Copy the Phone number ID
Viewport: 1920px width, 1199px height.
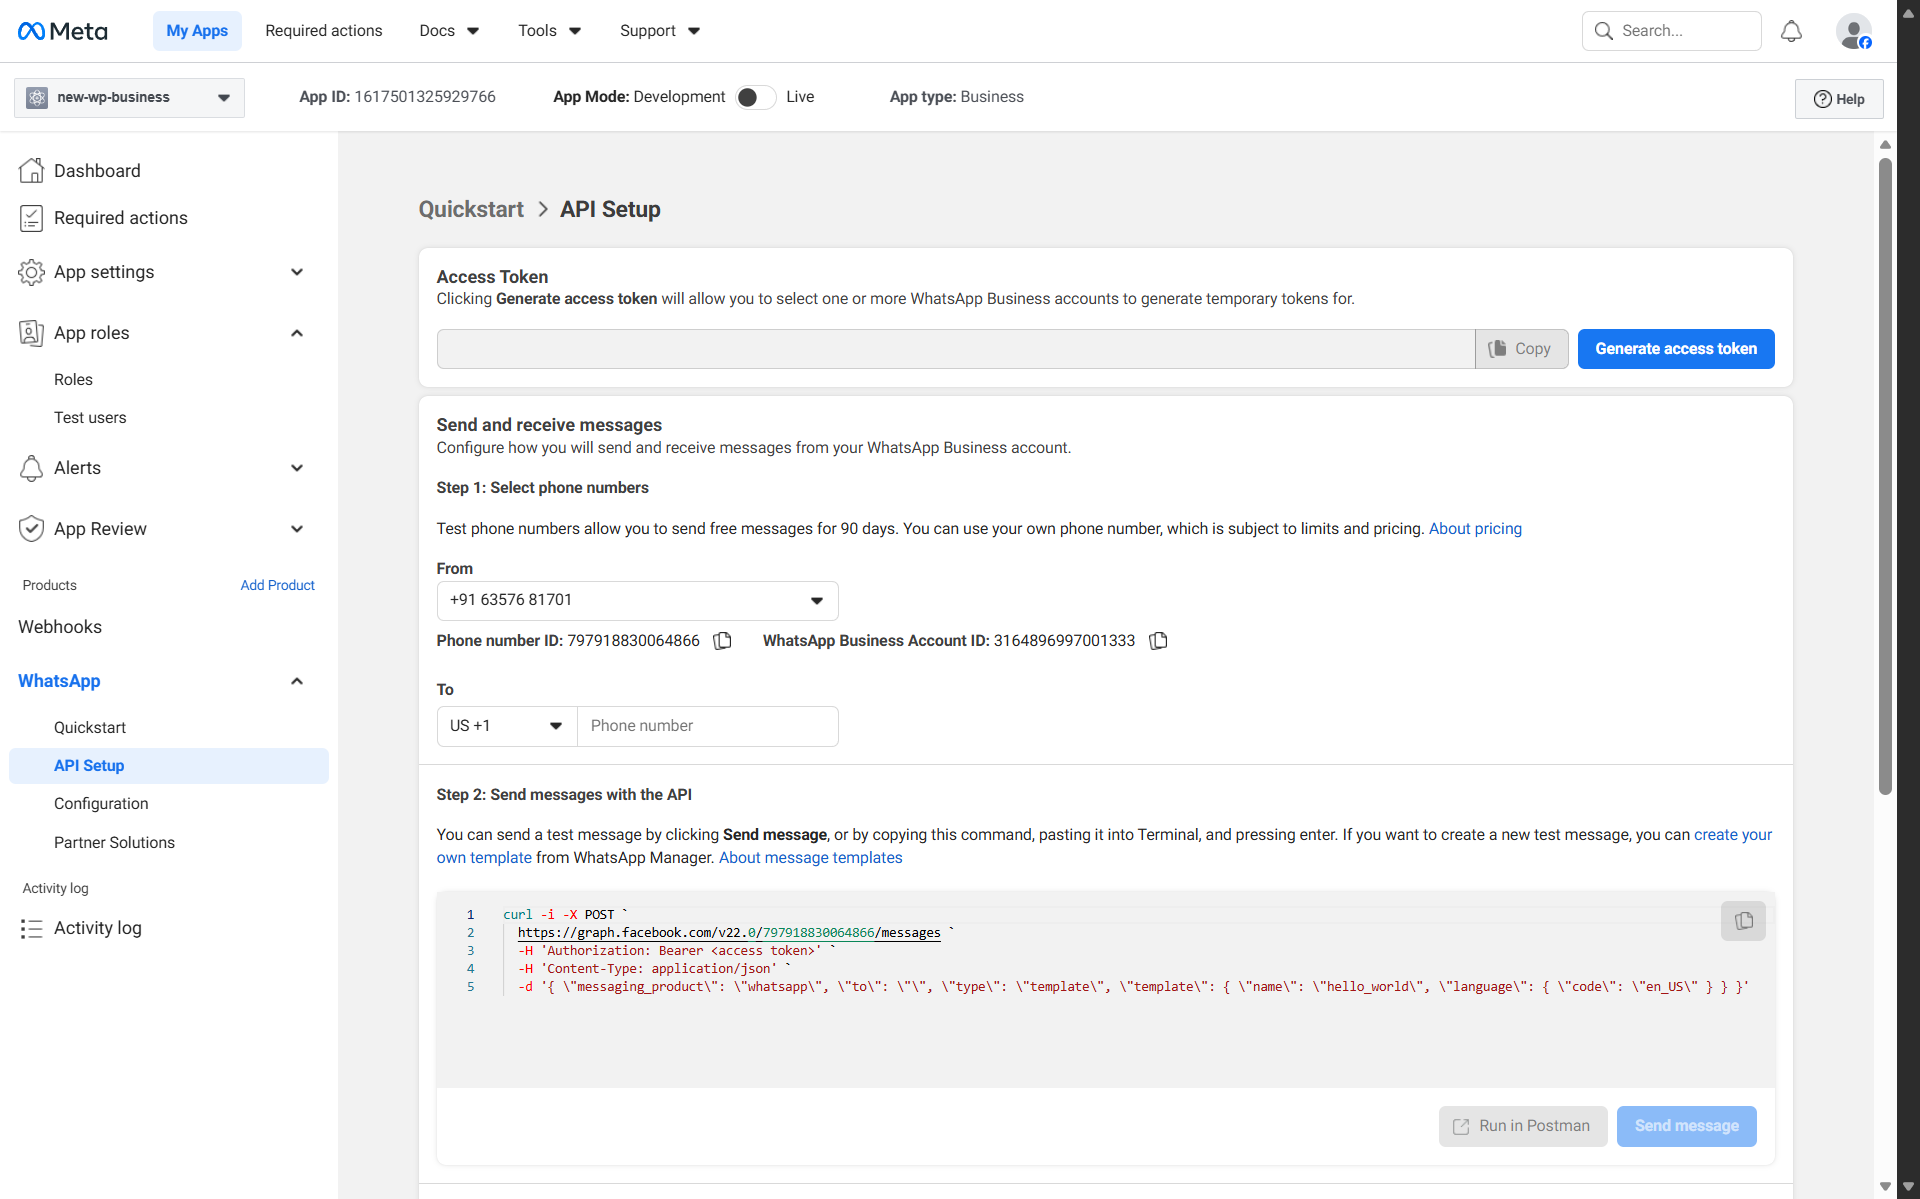point(722,641)
